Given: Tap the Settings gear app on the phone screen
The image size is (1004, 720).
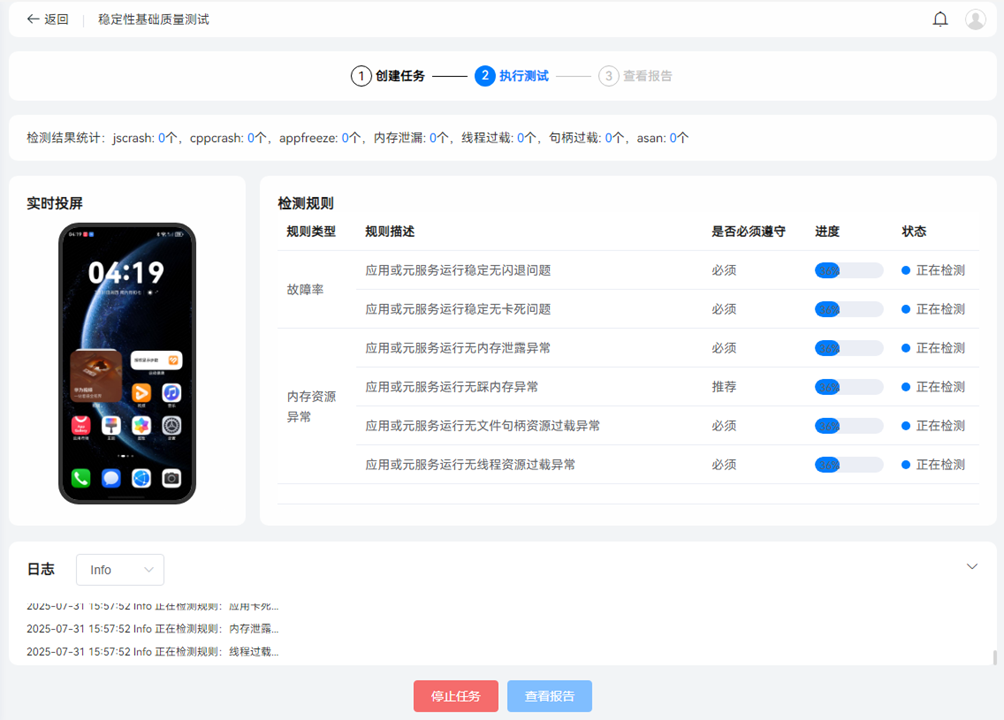Looking at the screenshot, I should 172,427.
